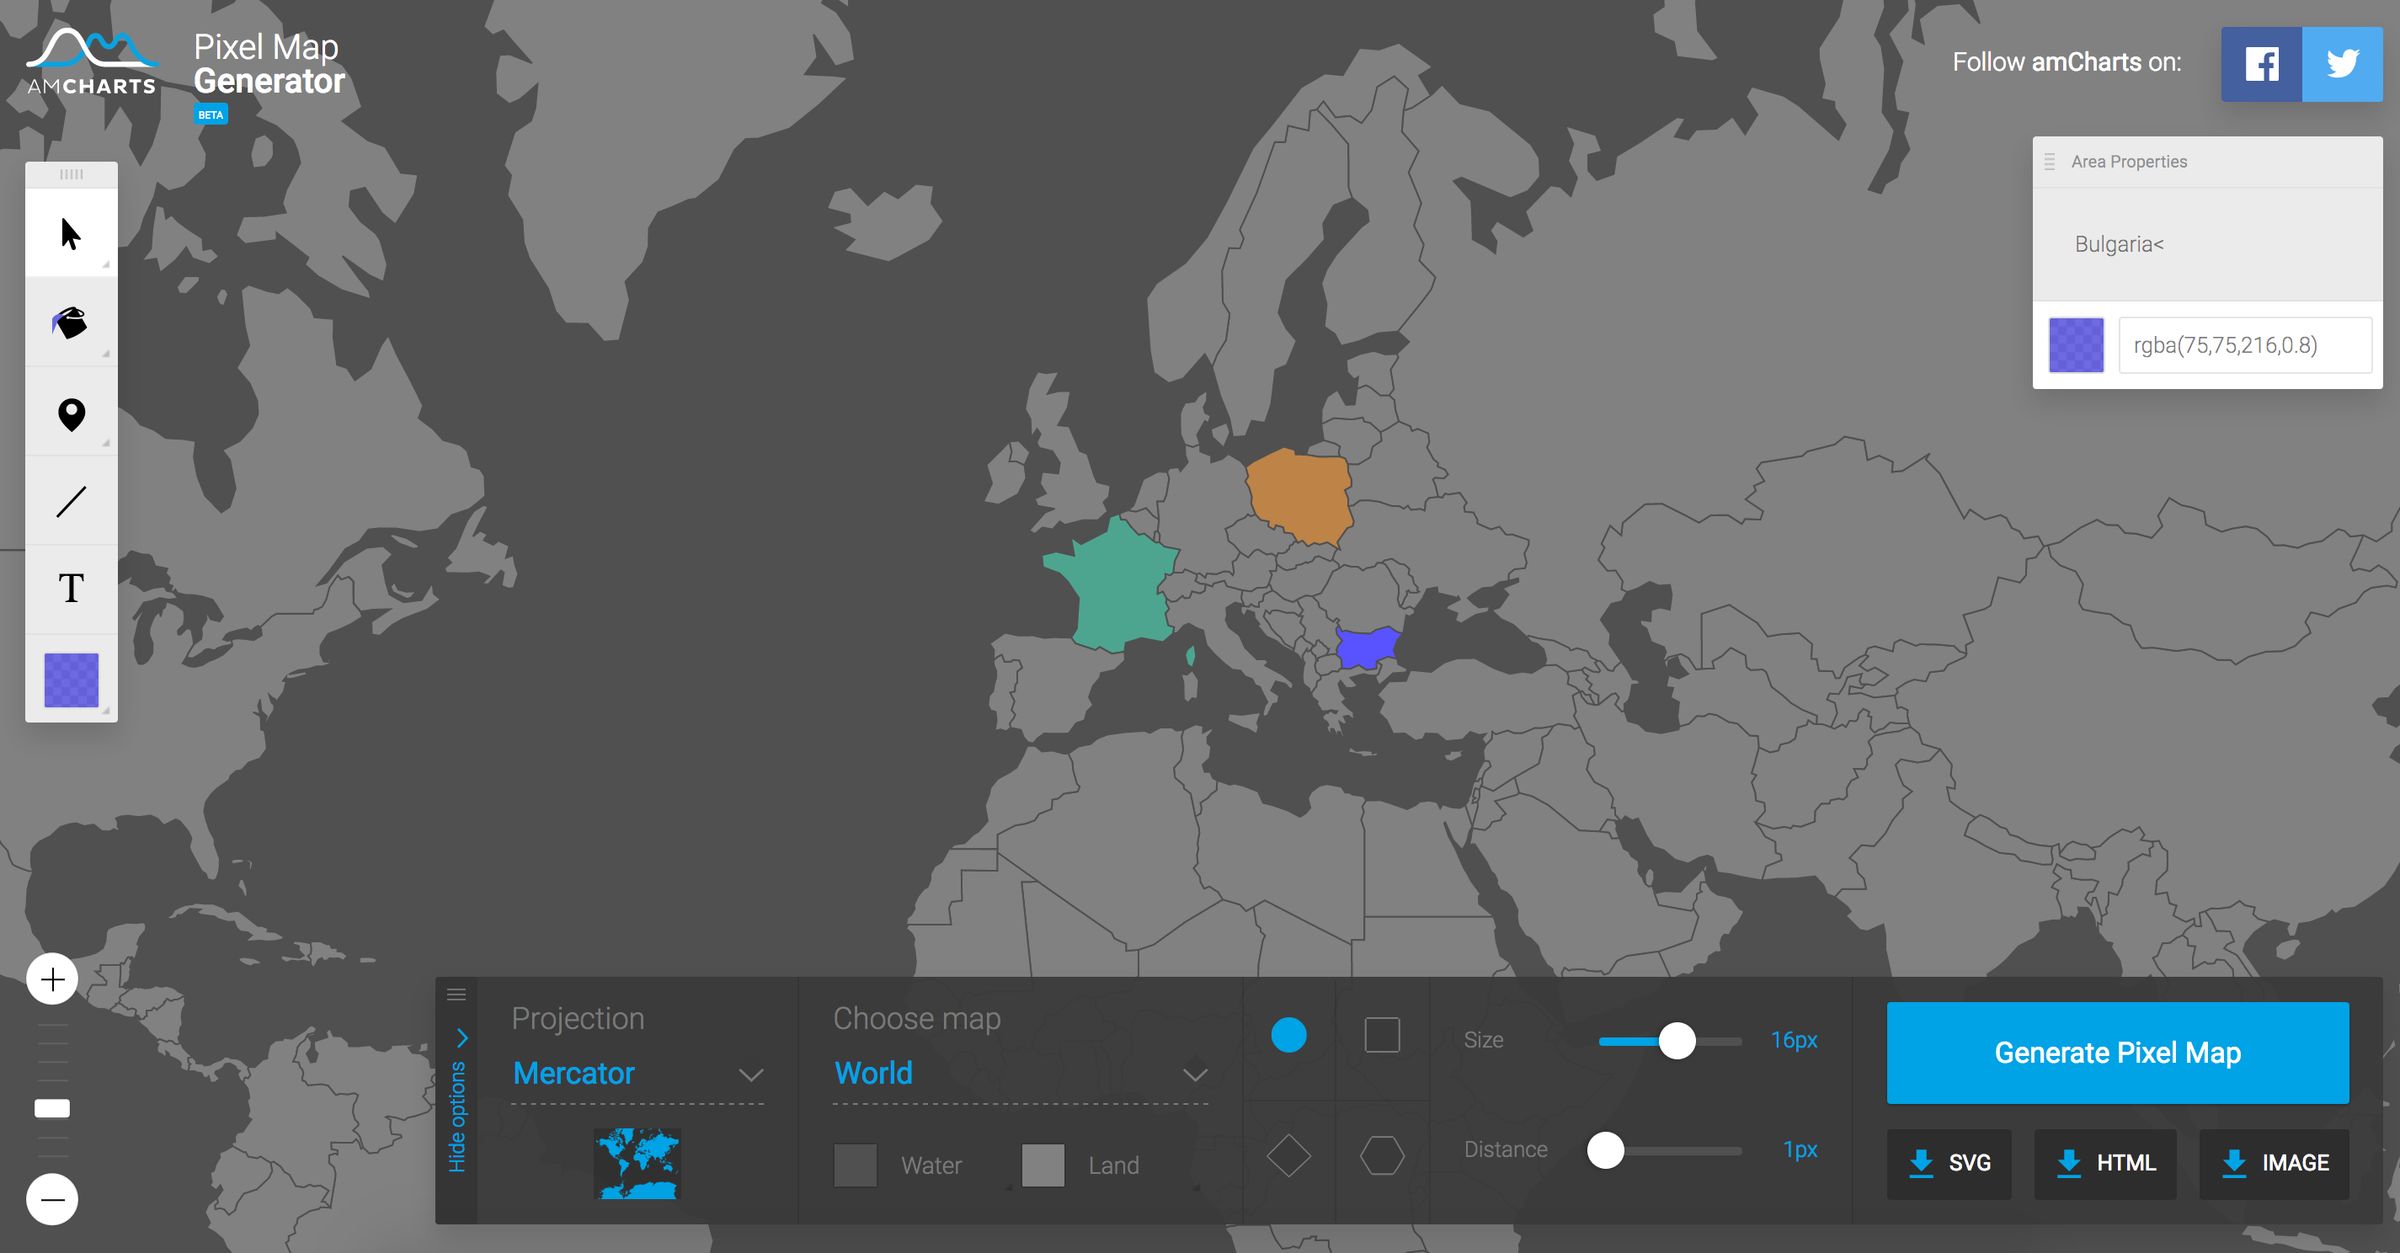This screenshot has height=1253, width=2400.
Task: Open amCharts Twitter page
Action: 2340,63
